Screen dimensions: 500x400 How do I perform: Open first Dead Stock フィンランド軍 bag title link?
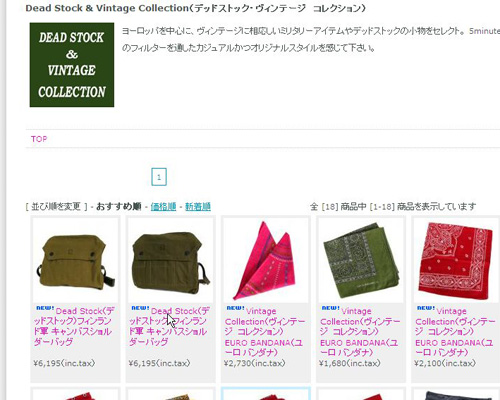(74, 326)
